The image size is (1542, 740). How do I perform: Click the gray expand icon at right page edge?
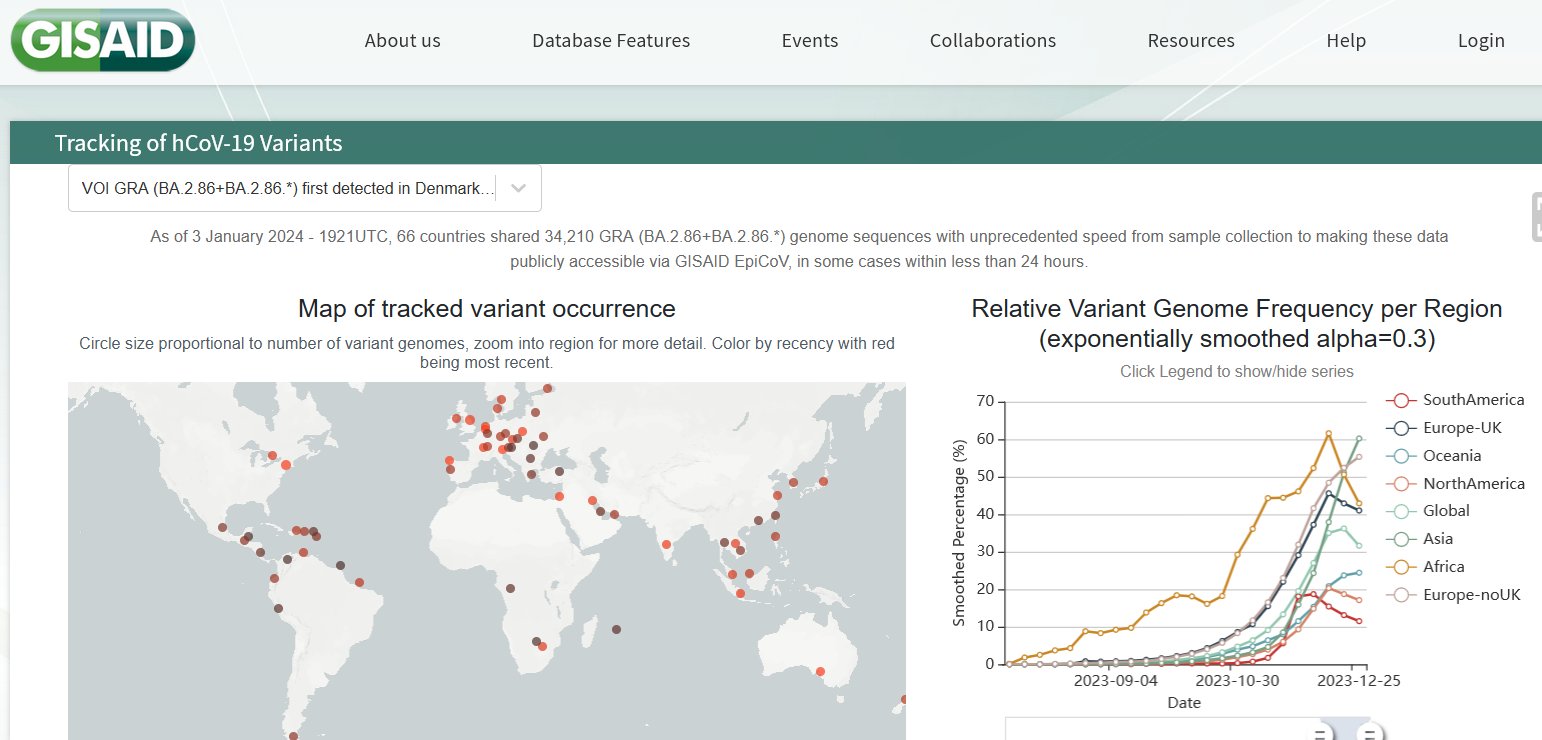coord(1535,217)
